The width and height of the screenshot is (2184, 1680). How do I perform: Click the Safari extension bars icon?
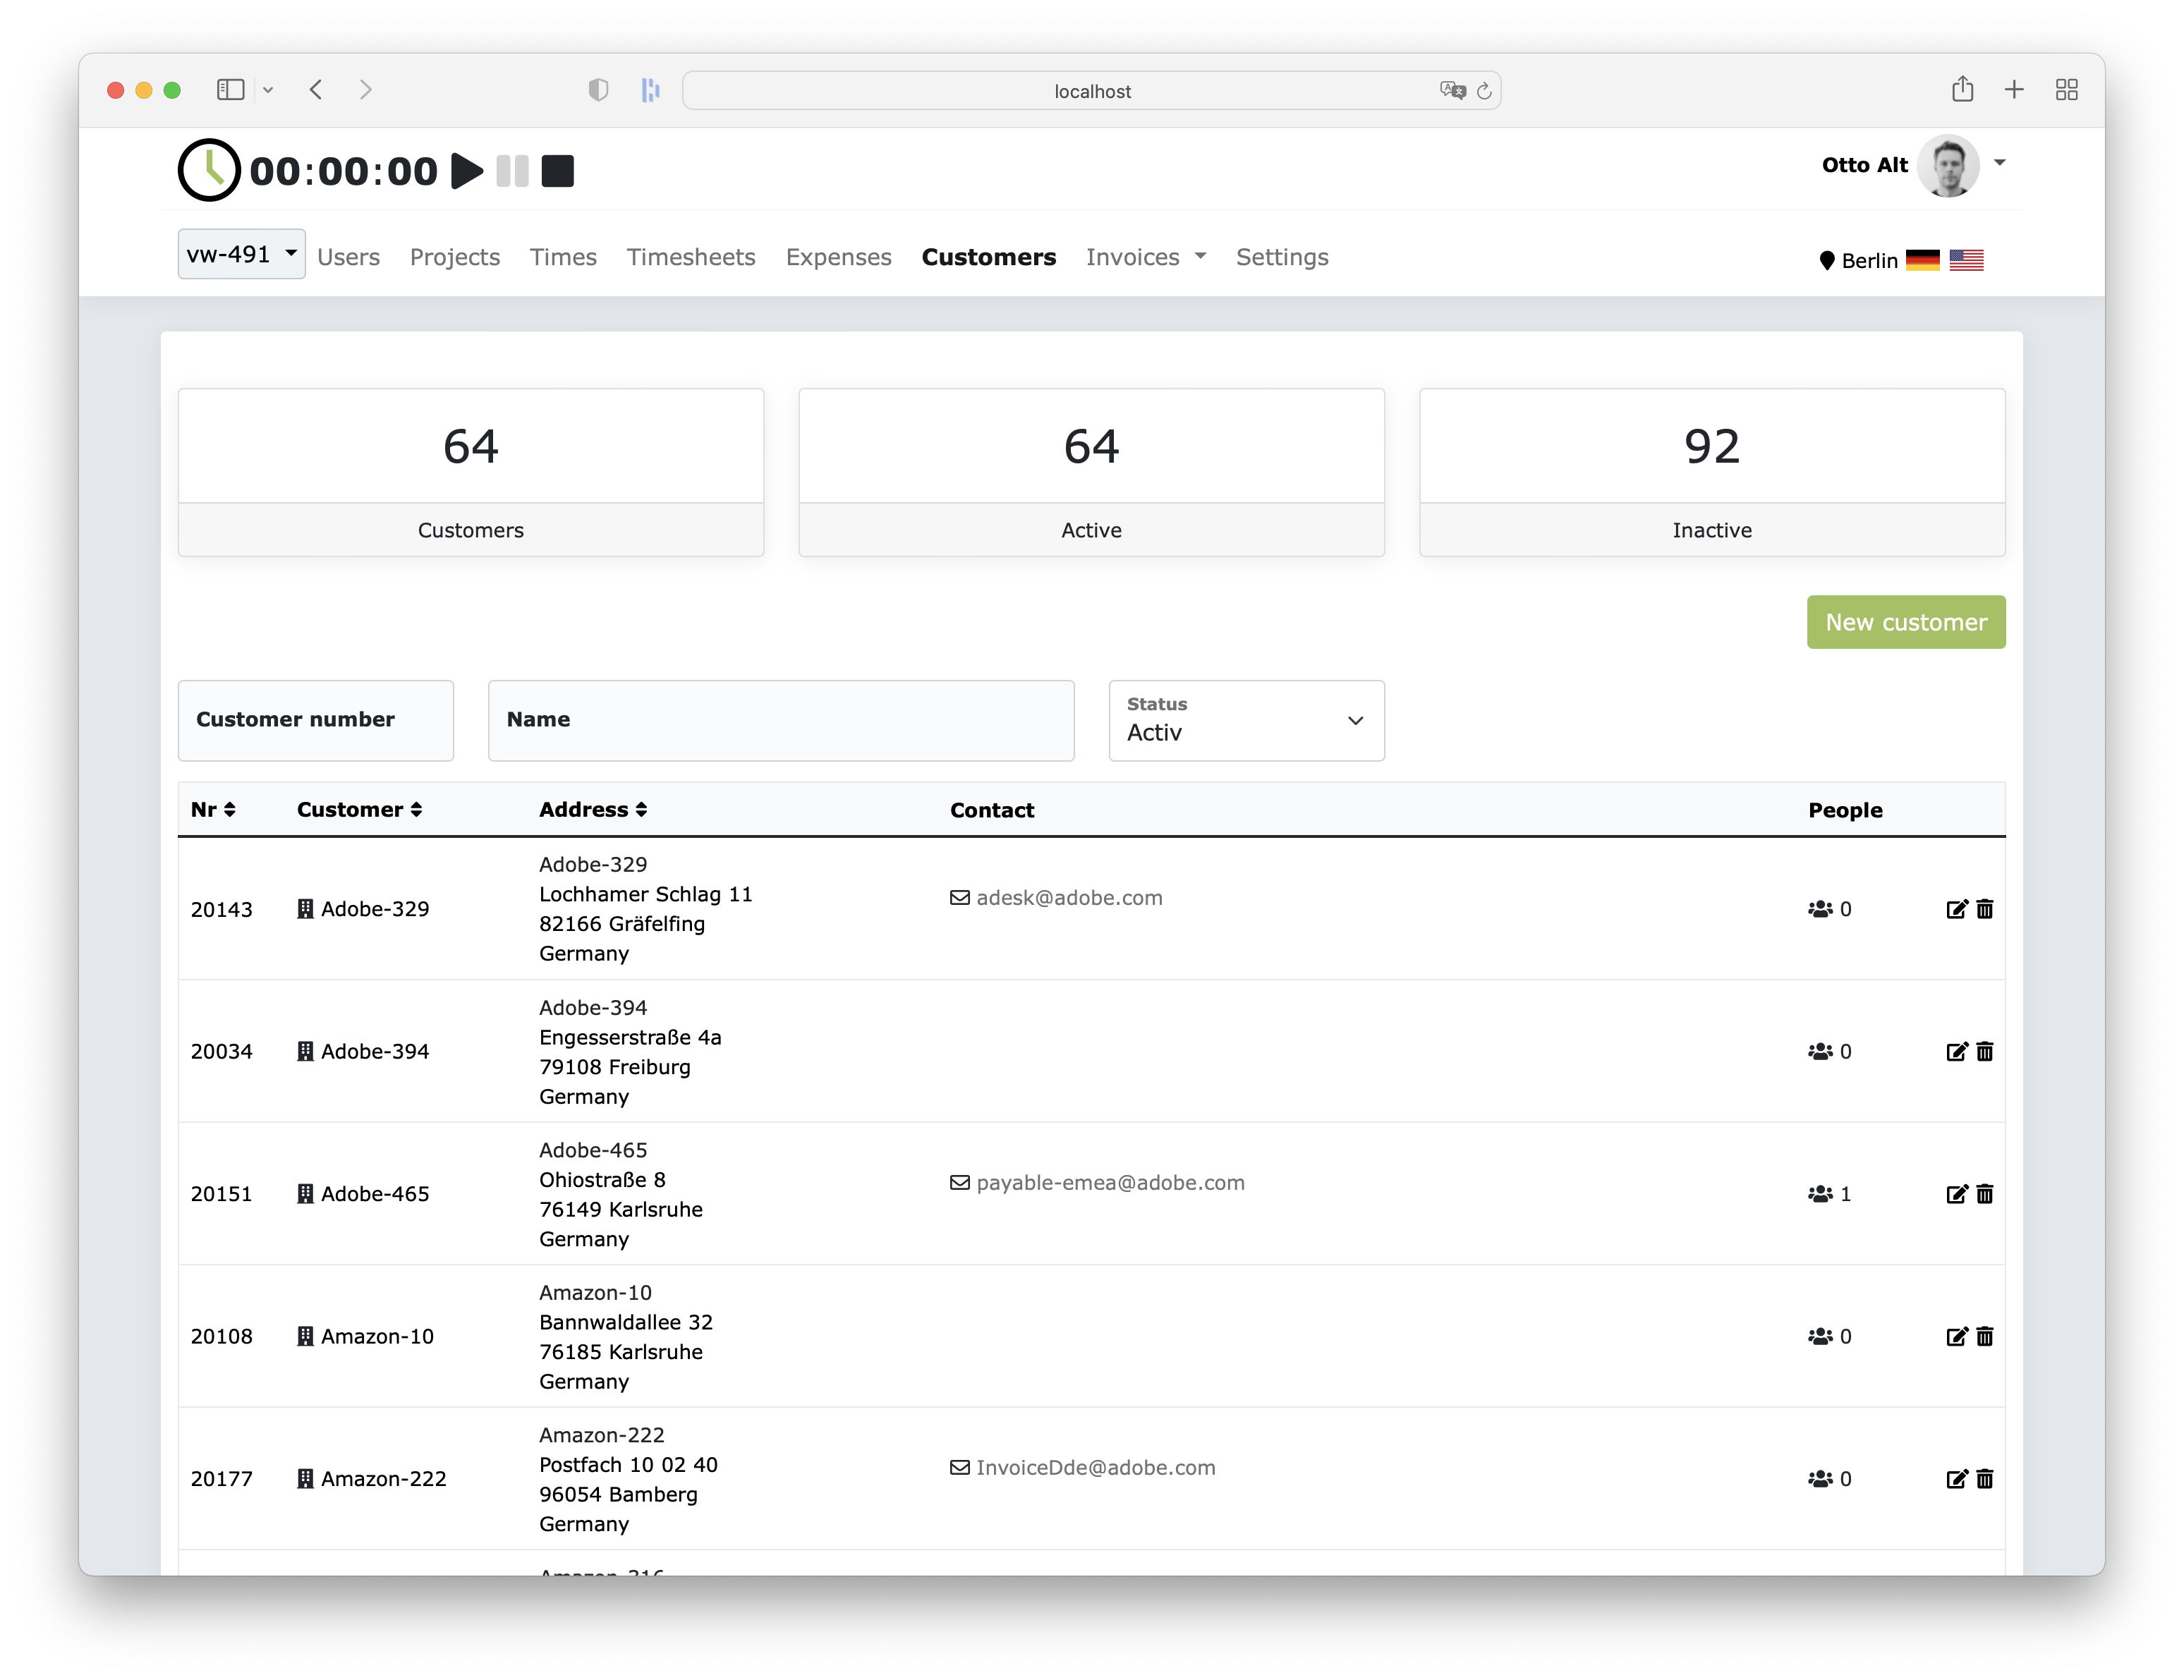coord(651,90)
